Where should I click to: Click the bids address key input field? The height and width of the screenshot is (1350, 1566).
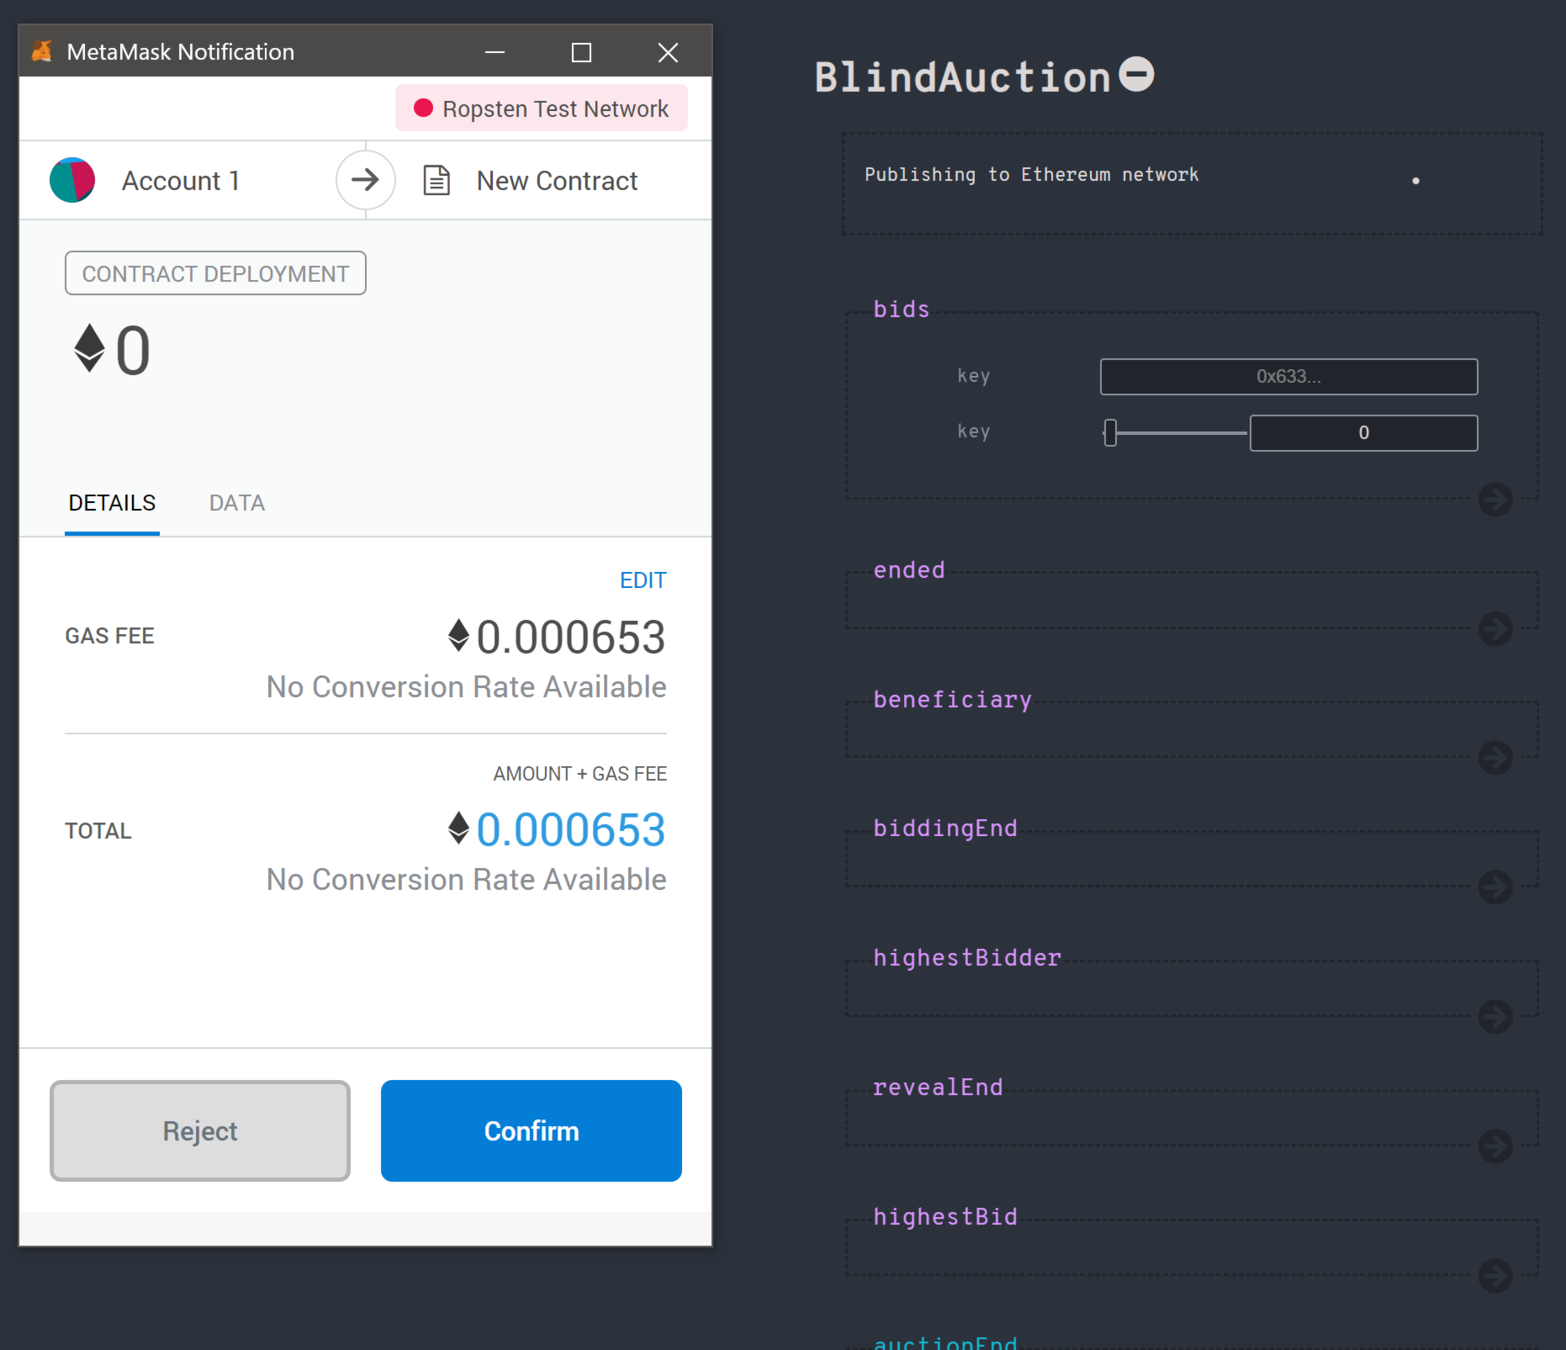(x=1288, y=377)
